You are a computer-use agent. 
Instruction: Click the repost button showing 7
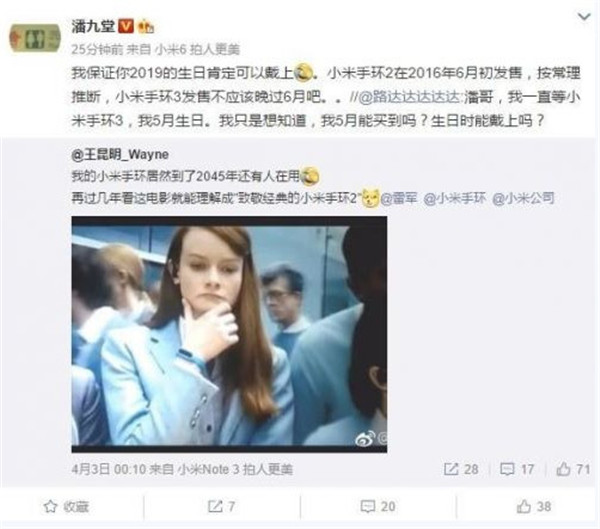click(221, 506)
